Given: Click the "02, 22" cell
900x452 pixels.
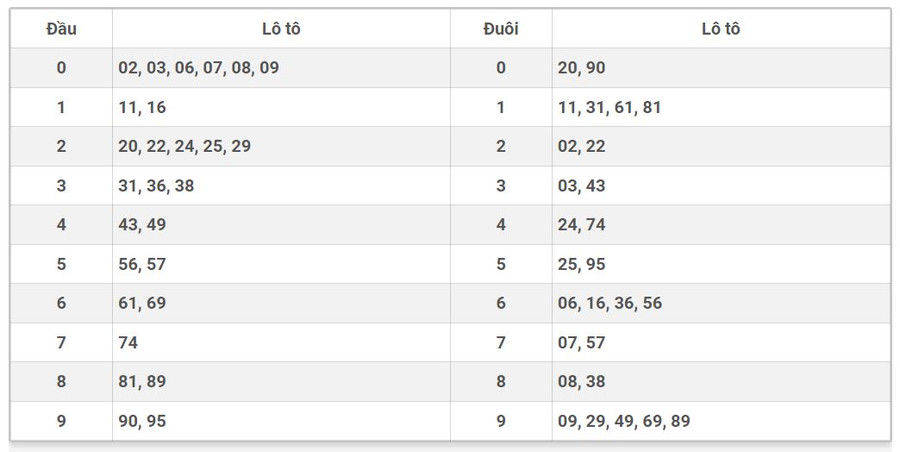Looking at the screenshot, I should point(581,146).
